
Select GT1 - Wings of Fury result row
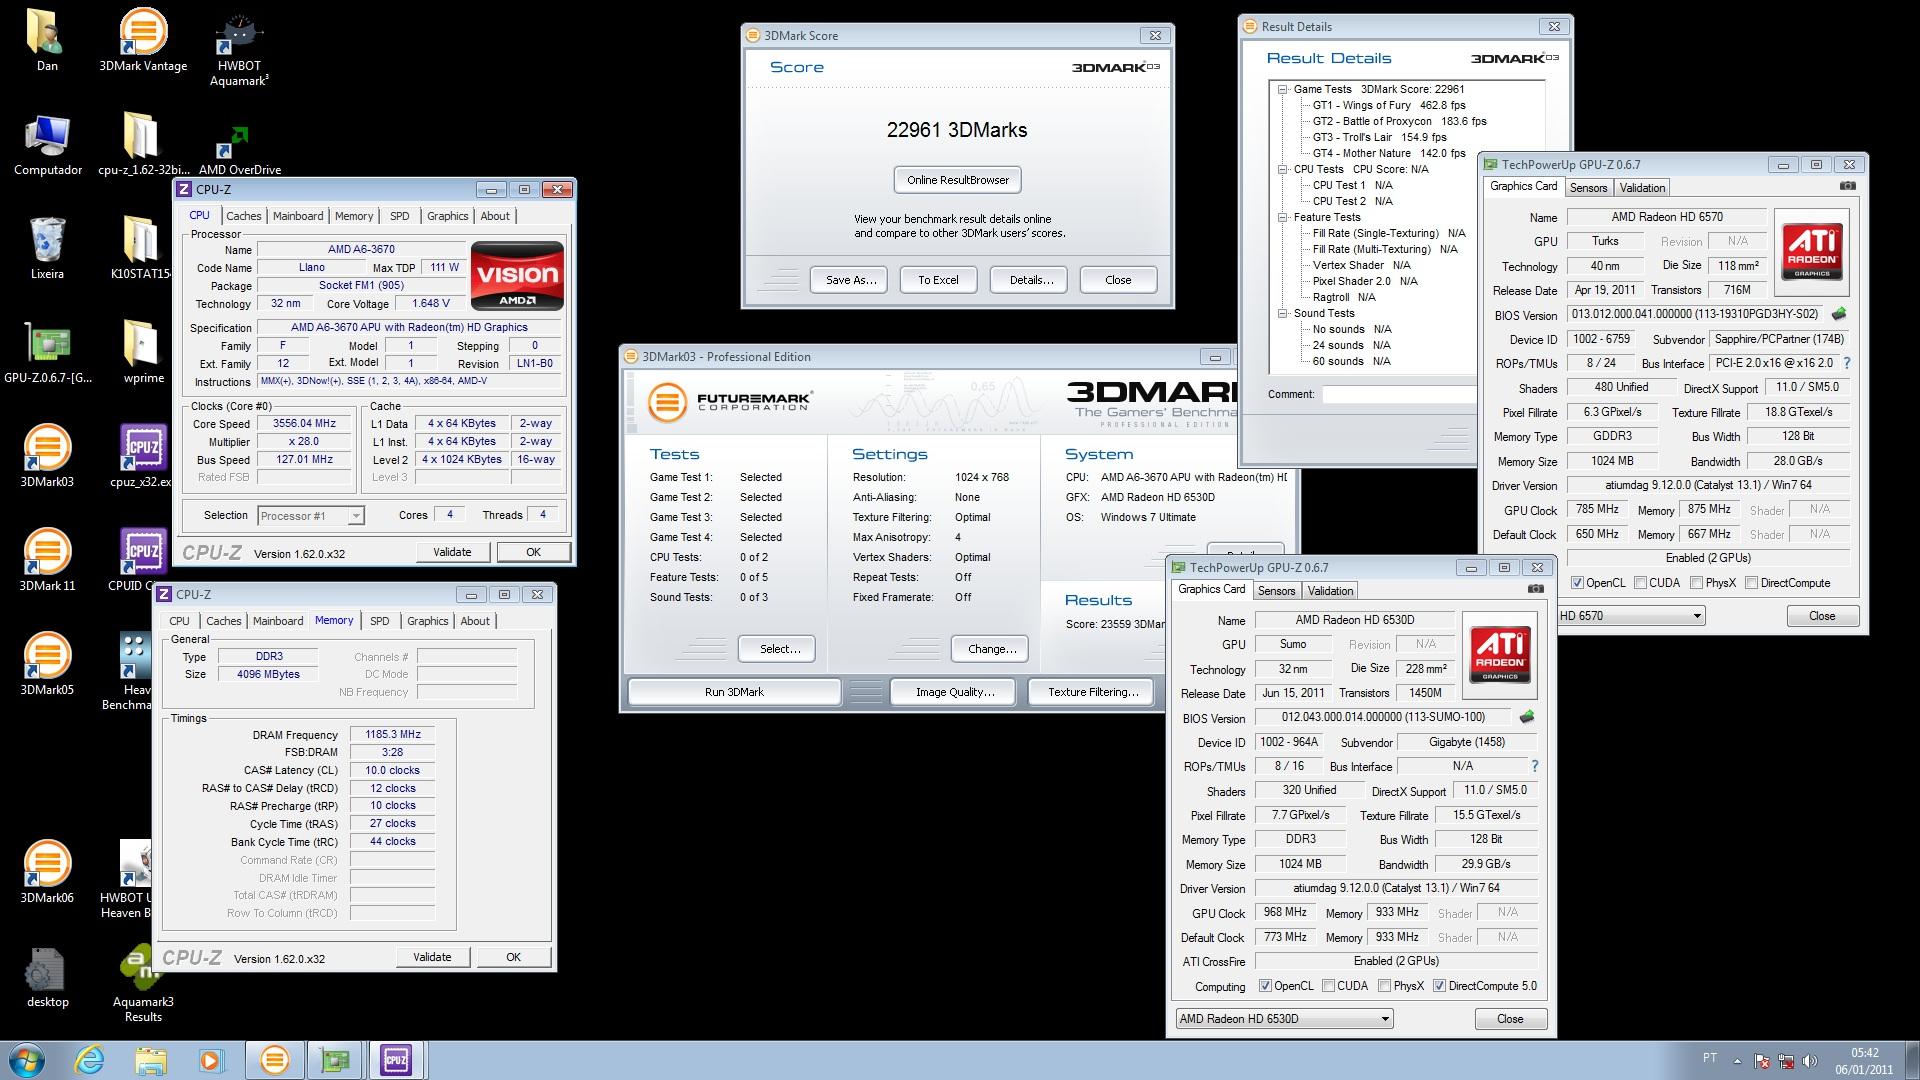coord(1389,105)
